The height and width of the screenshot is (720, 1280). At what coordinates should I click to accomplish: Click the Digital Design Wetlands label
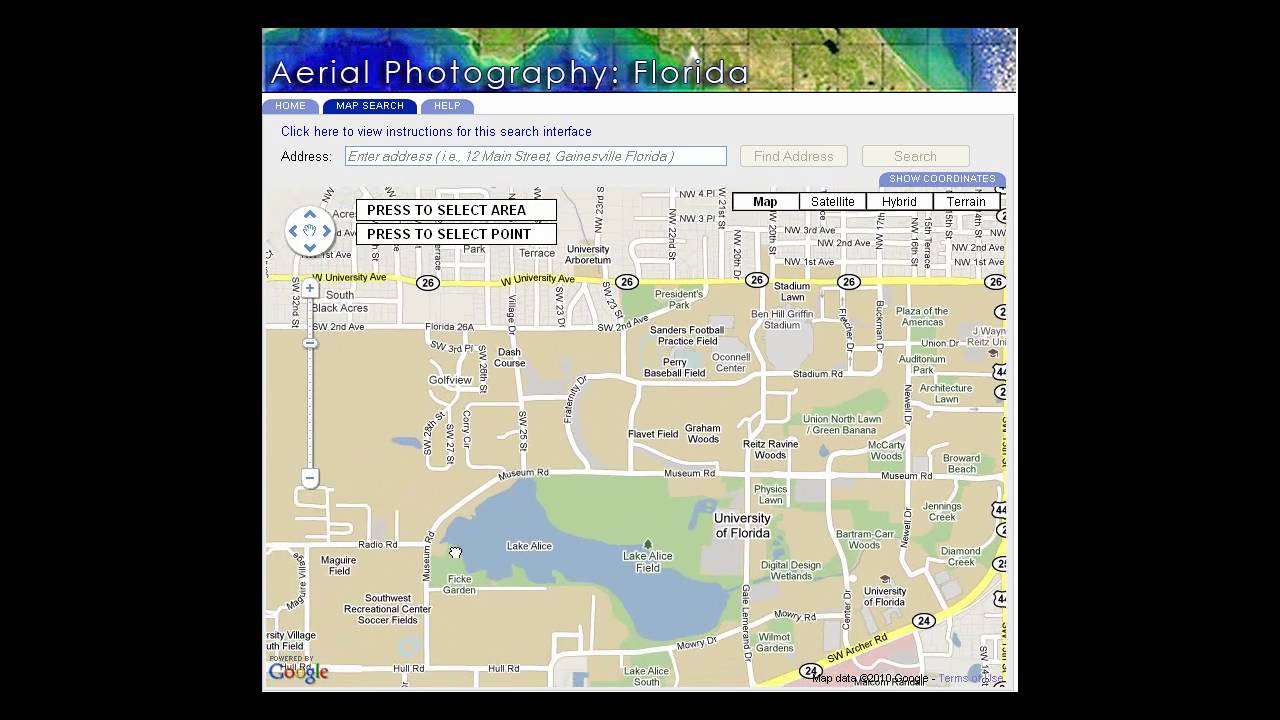[x=791, y=570]
